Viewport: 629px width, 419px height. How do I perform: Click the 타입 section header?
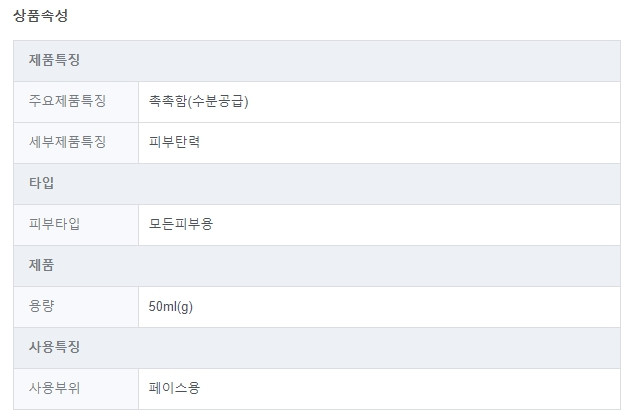click(317, 184)
